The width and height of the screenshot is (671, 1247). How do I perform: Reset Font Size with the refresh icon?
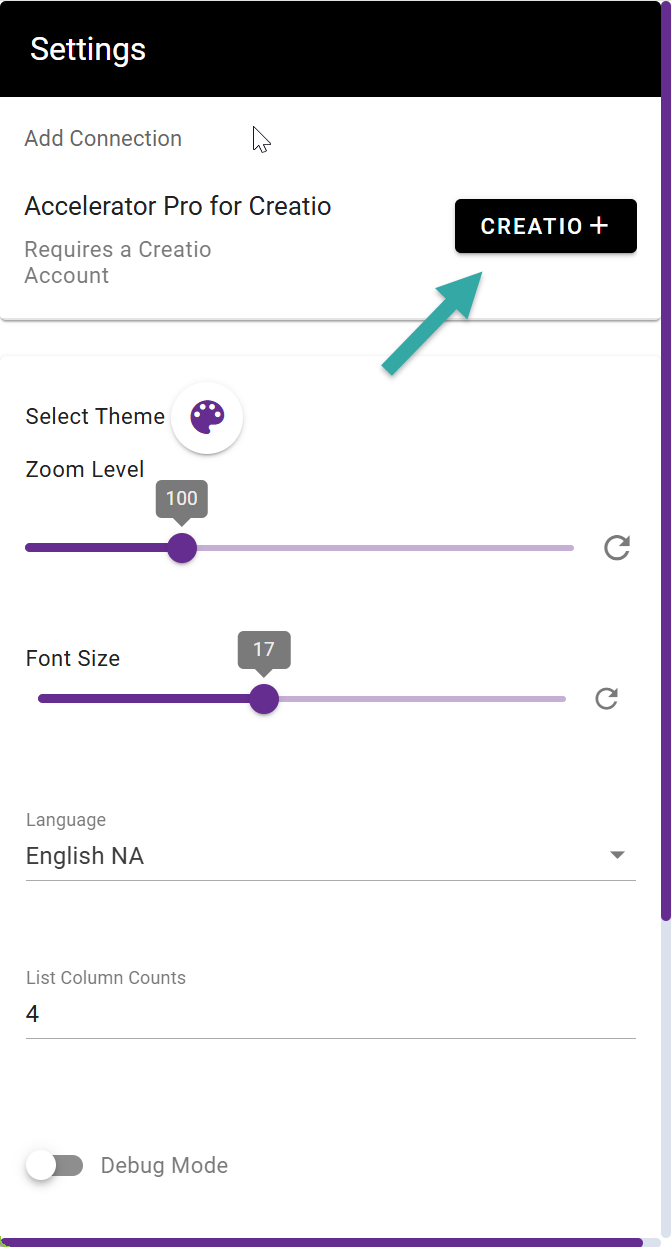pyautogui.click(x=606, y=699)
